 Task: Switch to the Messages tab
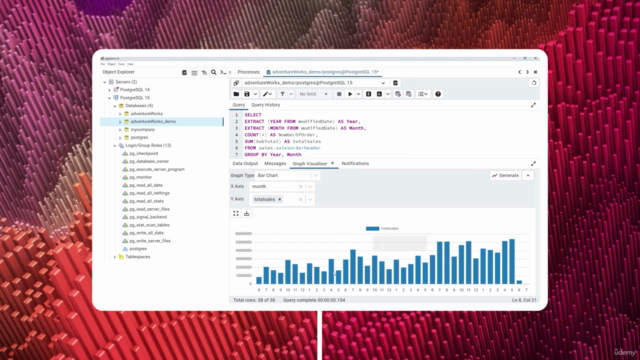click(275, 164)
